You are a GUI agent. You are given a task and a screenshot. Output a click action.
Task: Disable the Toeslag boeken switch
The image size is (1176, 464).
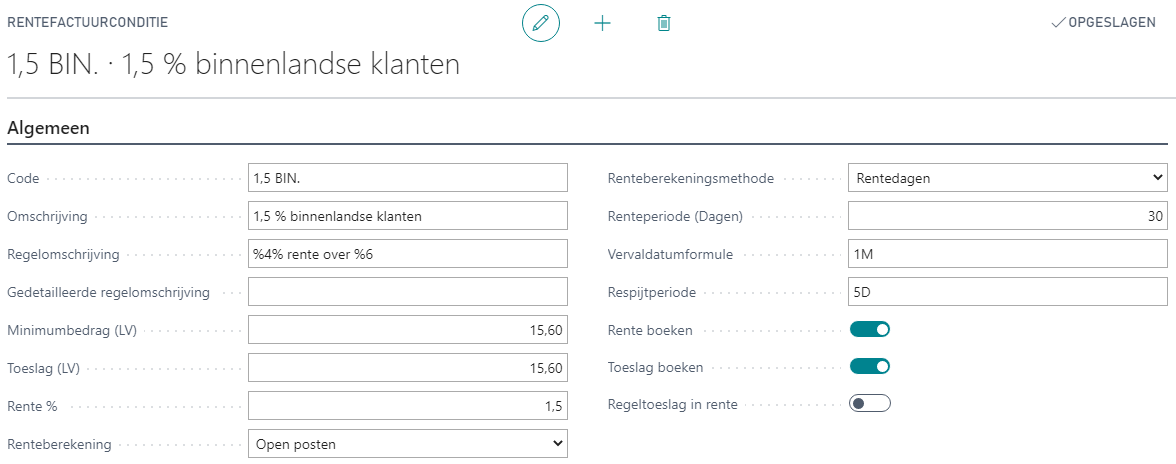point(869,367)
